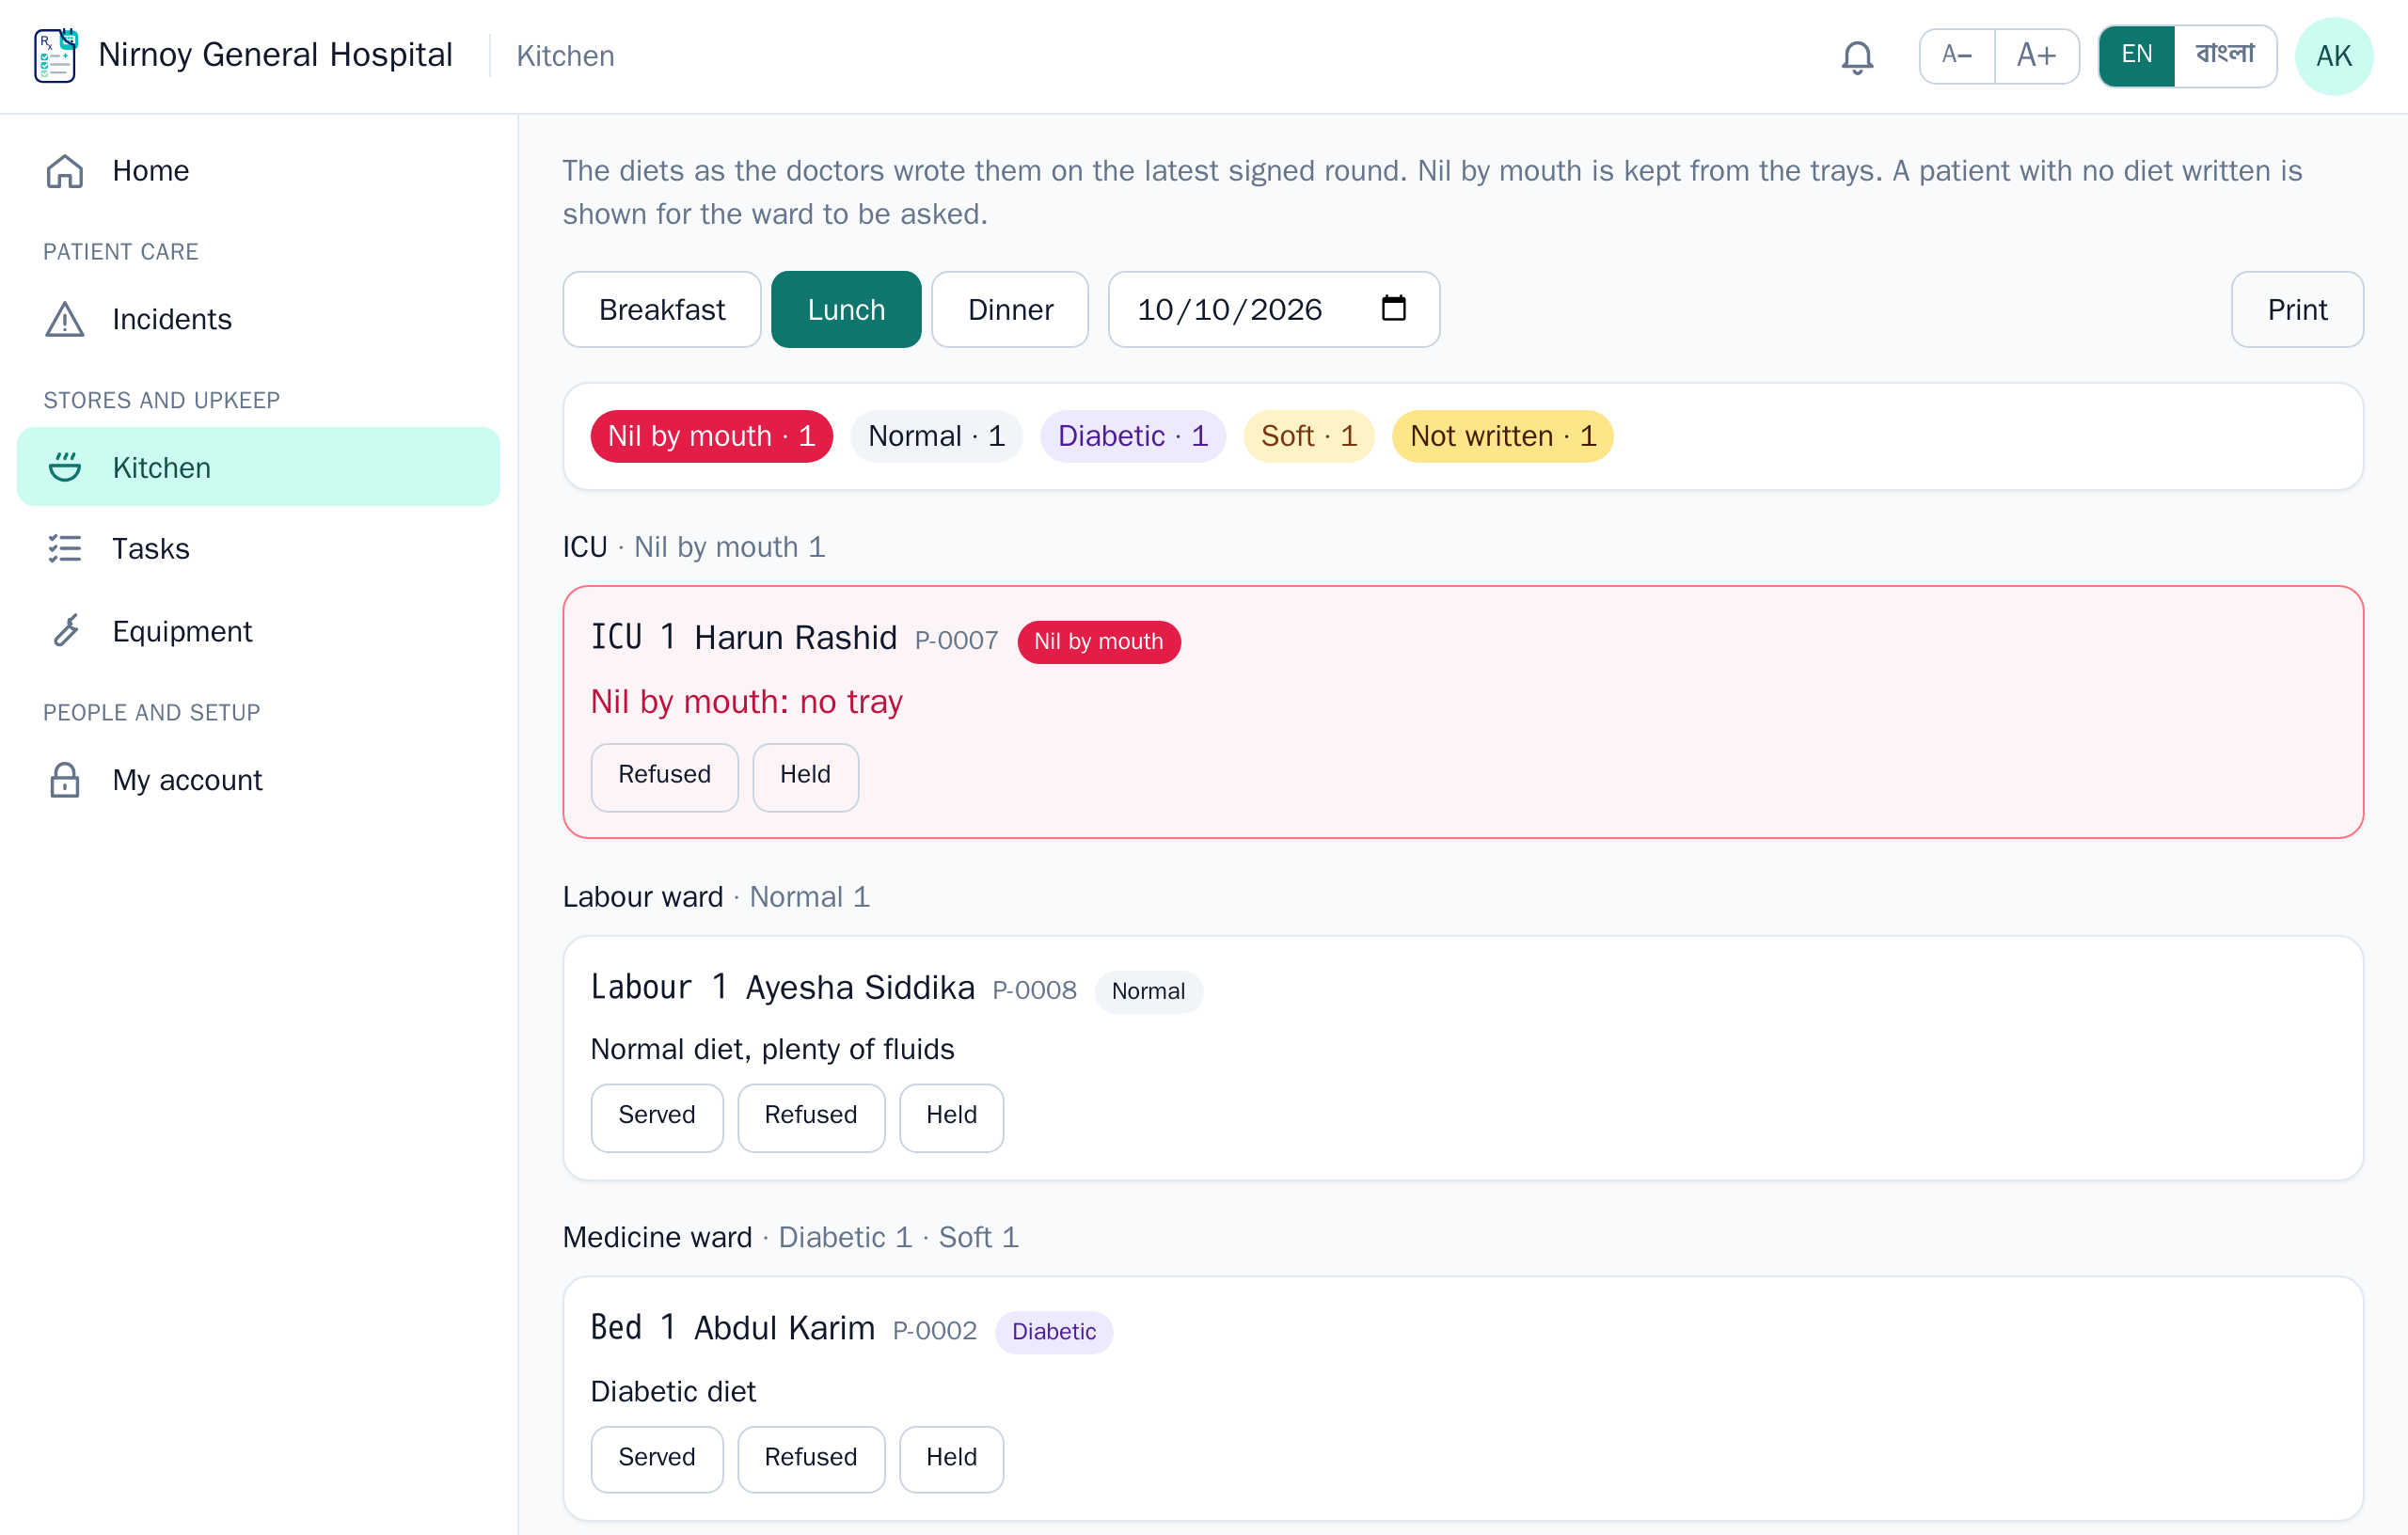Image resolution: width=2408 pixels, height=1535 pixels.
Task: Select the Lunch meal tab
Action: click(846, 309)
